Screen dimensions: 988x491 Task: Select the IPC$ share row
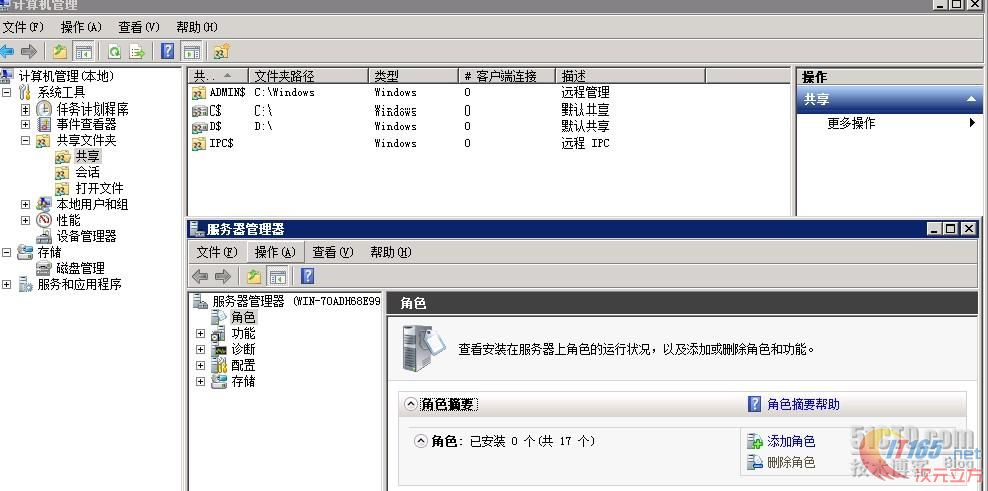[489, 144]
